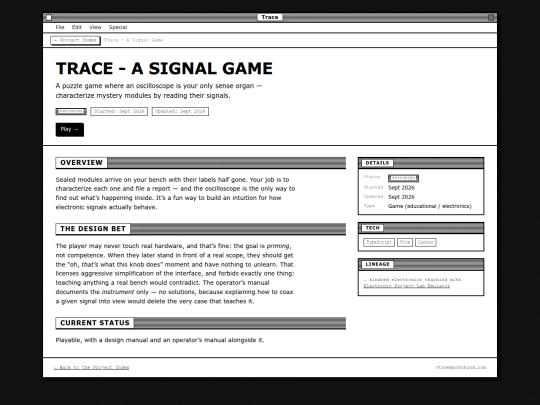The width and height of the screenshot is (540, 405).
Task: Open the Edit menu
Action: pyautogui.click(x=76, y=27)
